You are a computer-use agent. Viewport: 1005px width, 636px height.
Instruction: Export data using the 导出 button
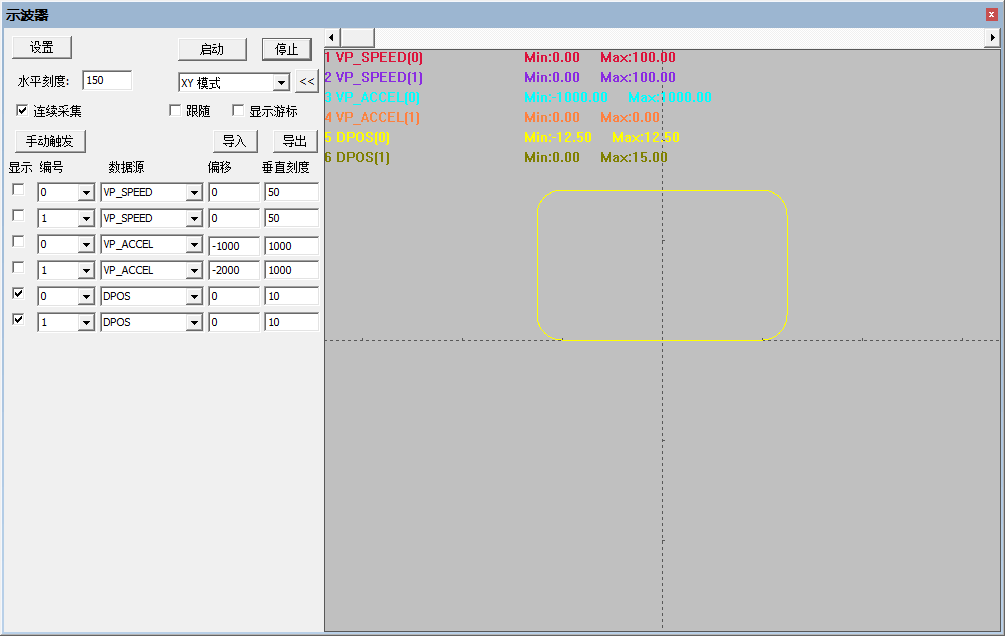295,140
